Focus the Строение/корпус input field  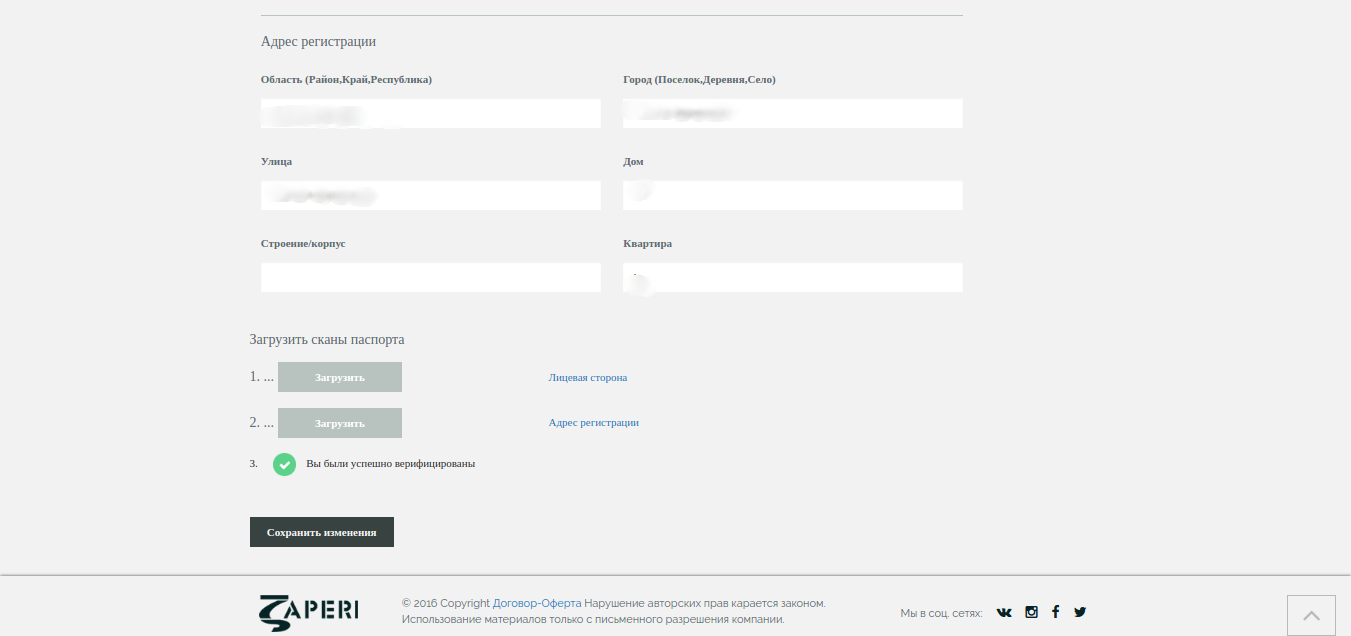[431, 277]
